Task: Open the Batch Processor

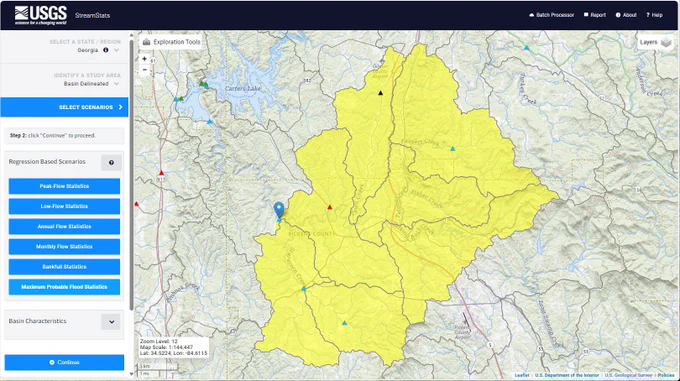Action: coord(551,15)
